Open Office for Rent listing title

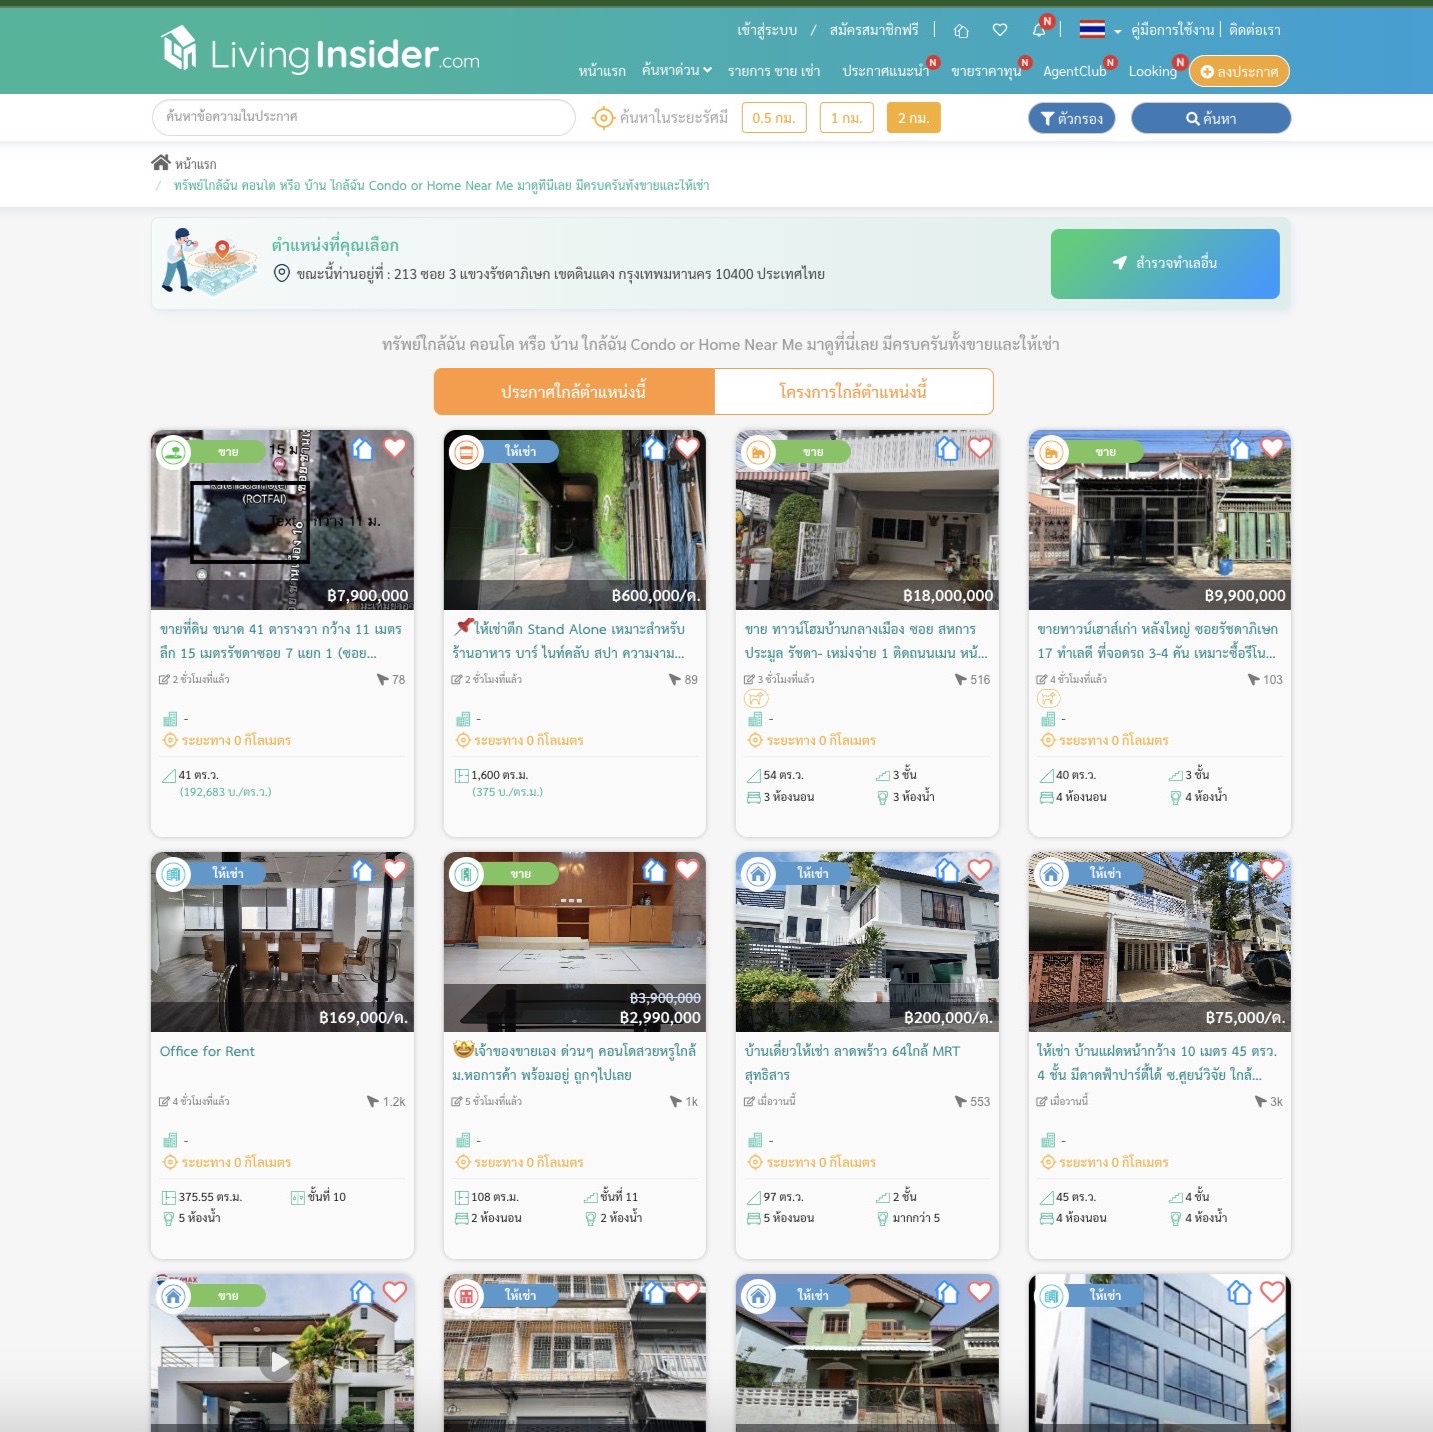click(207, 1051)
